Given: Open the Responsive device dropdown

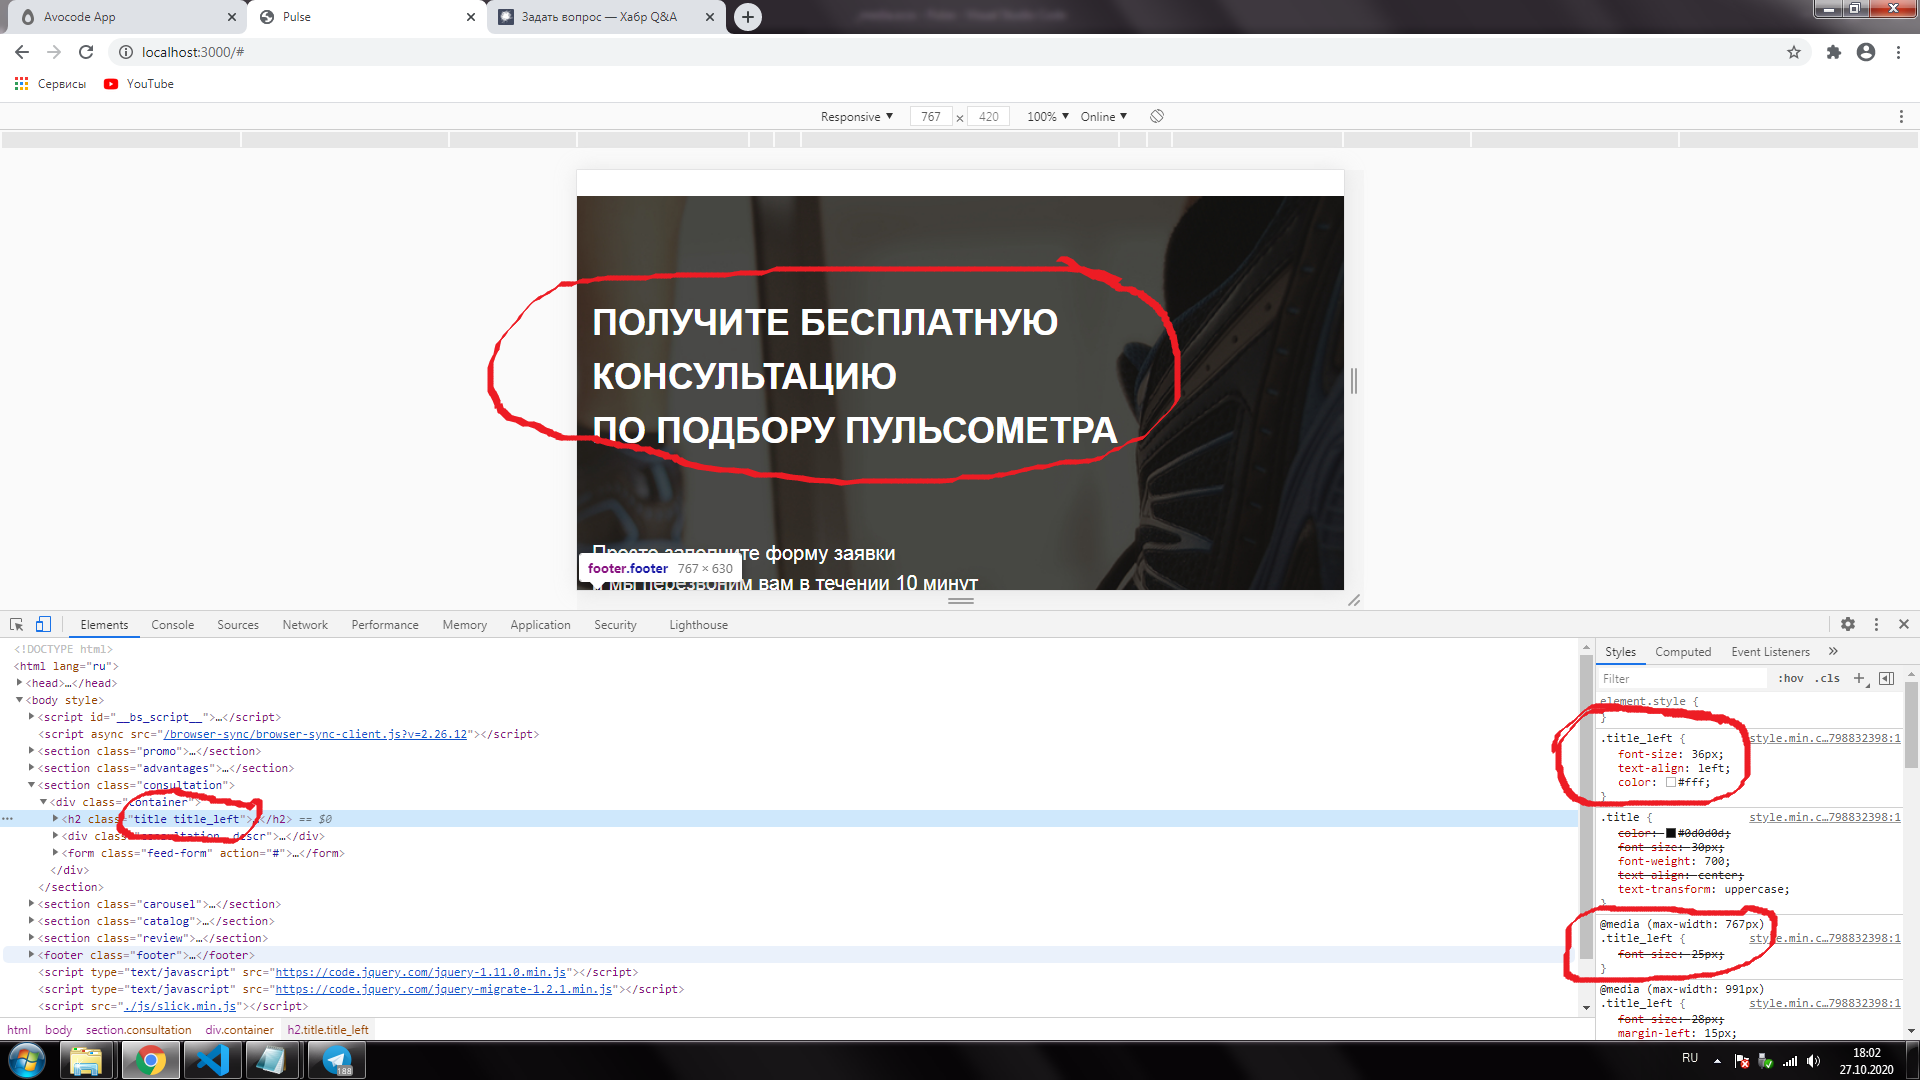Looking at the screenshot, I should point(857,116).
